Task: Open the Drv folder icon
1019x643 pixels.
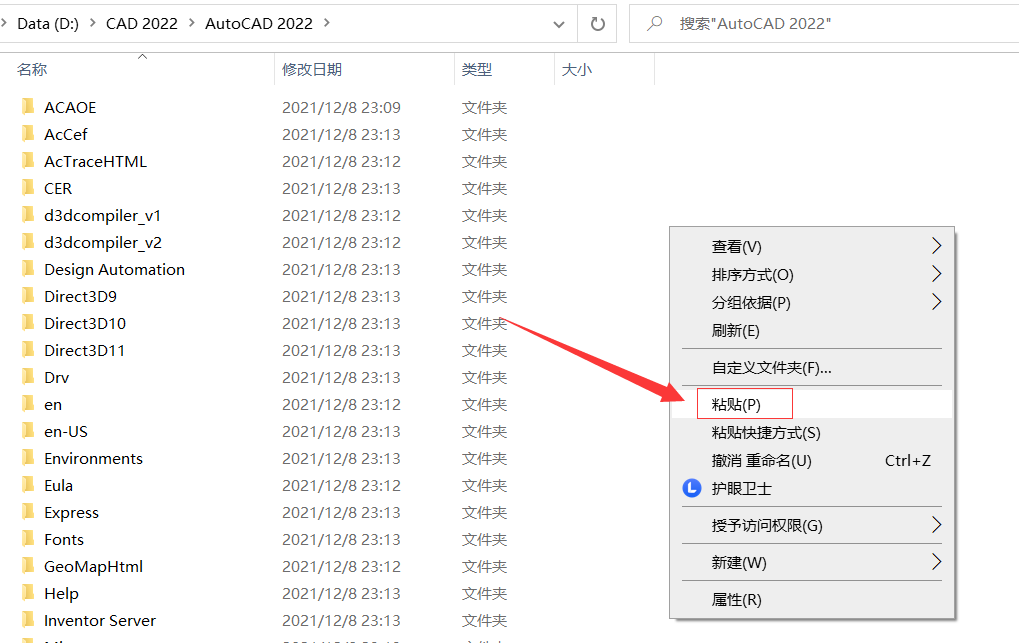Action: [30, 376]
